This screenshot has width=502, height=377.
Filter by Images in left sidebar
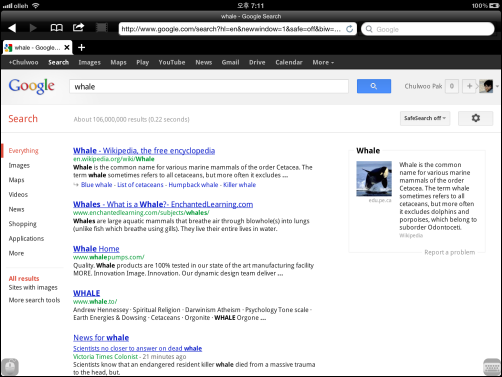(19, 165)
